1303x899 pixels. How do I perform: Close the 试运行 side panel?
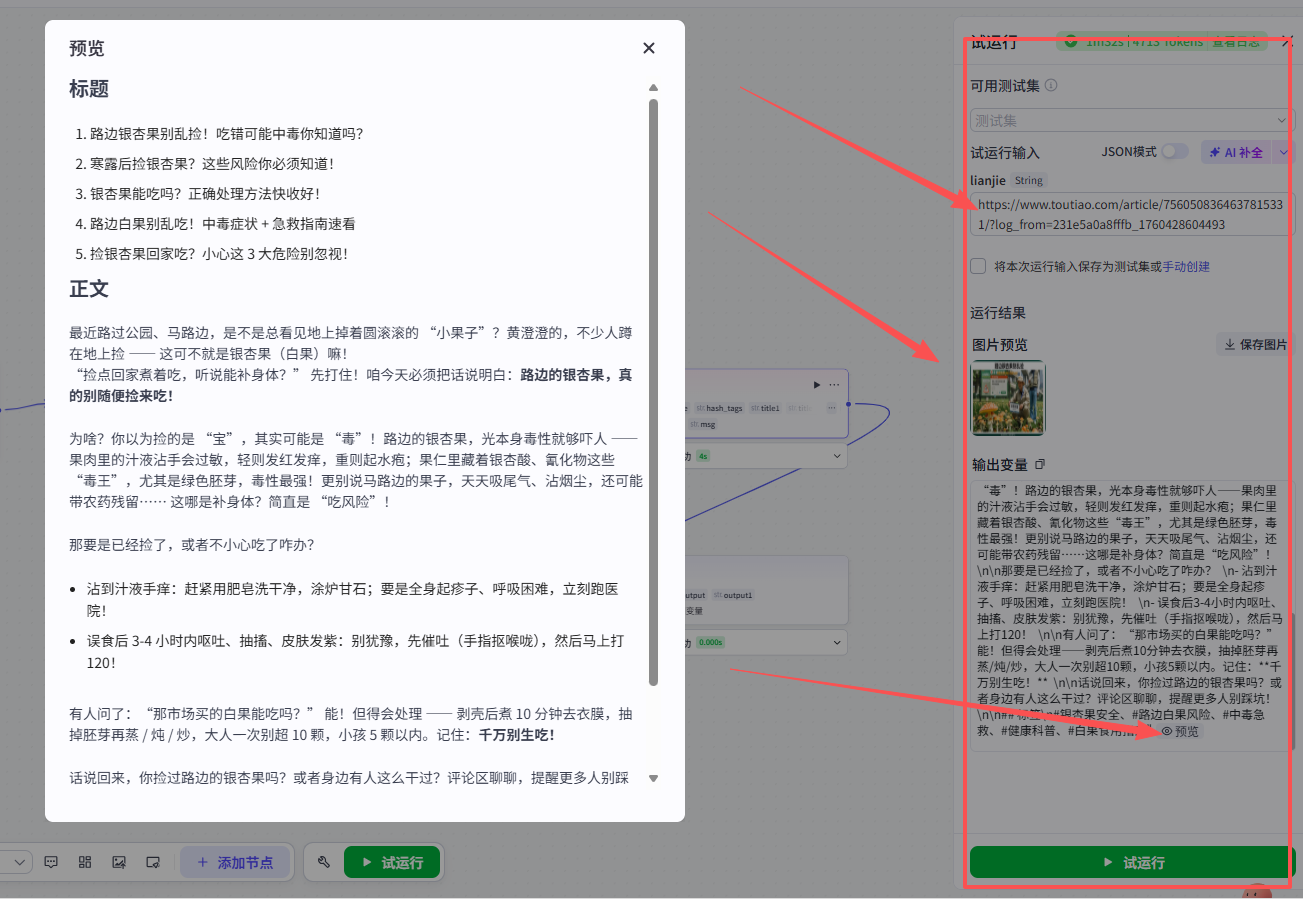tap(1288, 41)
